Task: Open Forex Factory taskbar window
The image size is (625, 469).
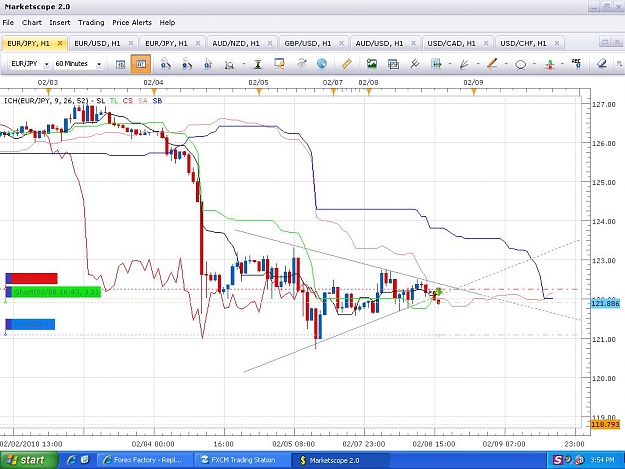Action: click(144, 460)
